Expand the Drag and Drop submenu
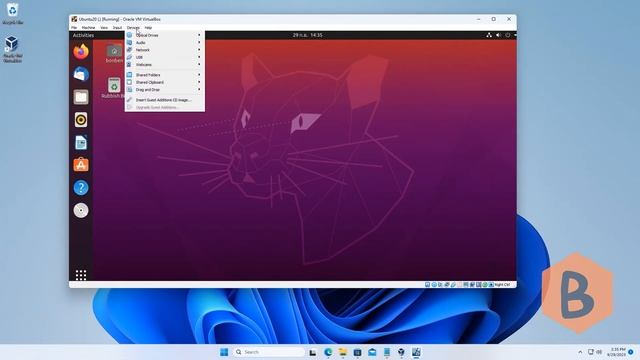 coord(165,90)
